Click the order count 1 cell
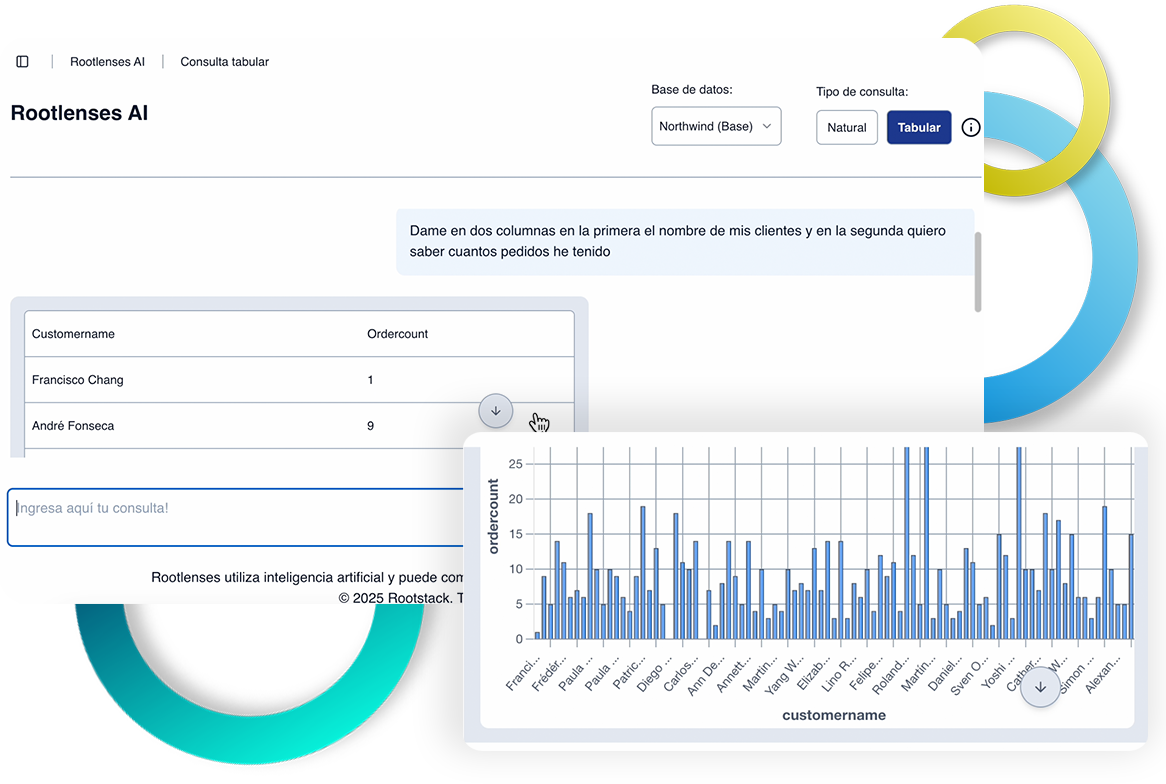 (370, 380)
